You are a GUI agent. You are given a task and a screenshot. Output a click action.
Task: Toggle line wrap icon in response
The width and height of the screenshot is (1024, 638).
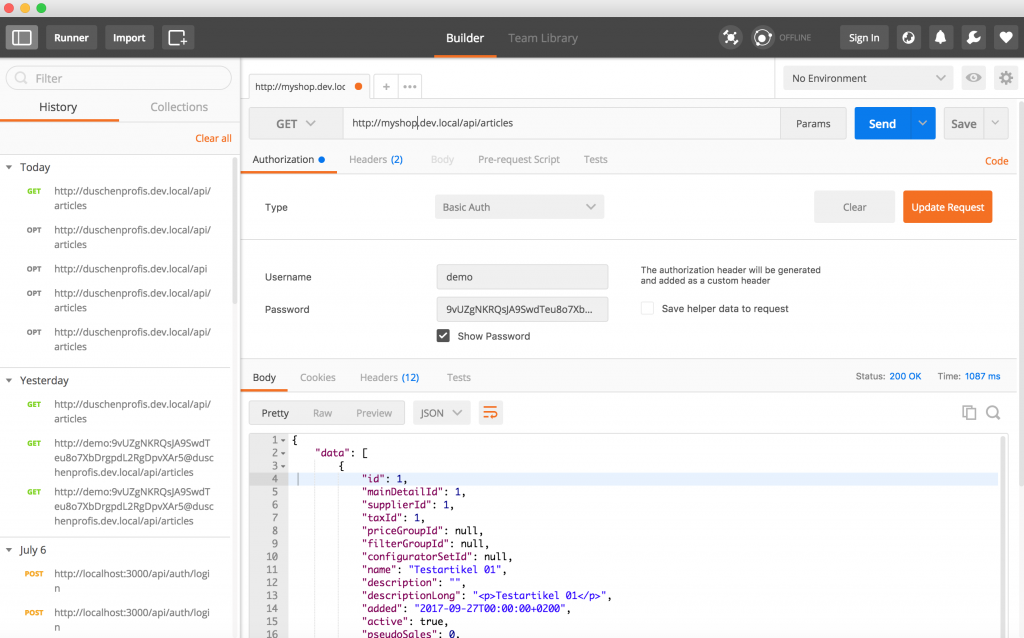(x=490, y=413)
